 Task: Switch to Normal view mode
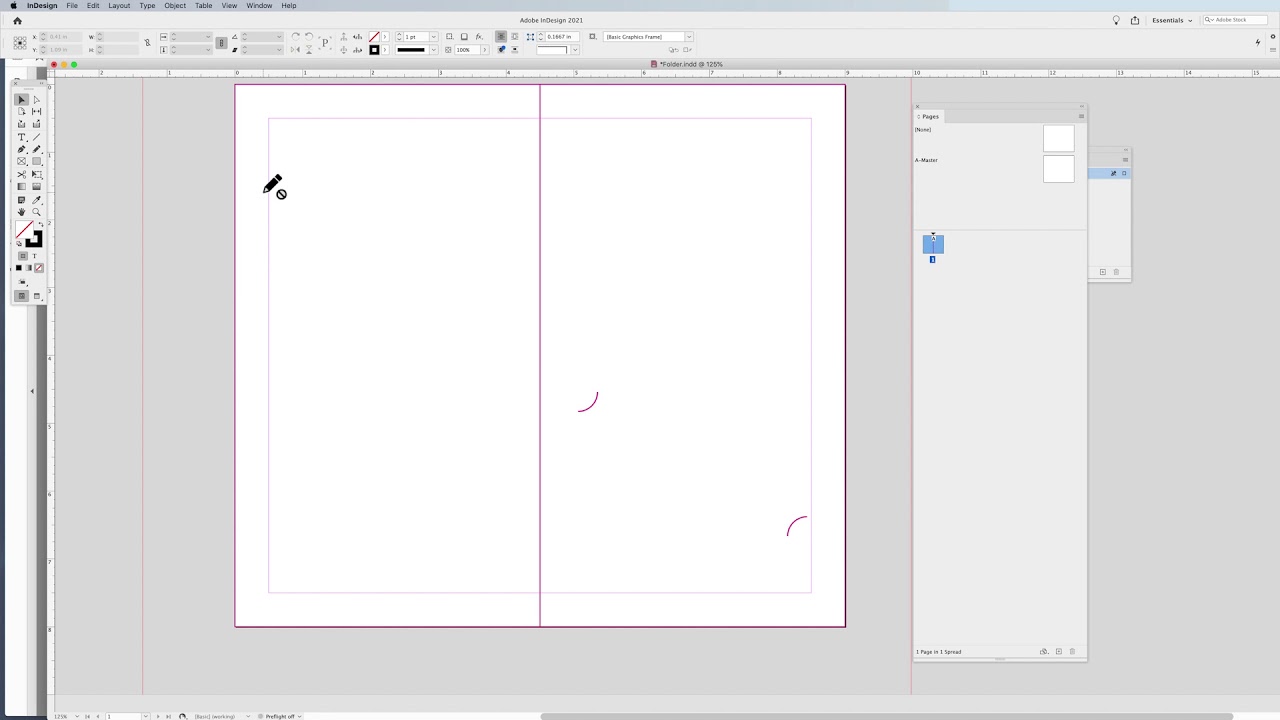click(21, 296)
